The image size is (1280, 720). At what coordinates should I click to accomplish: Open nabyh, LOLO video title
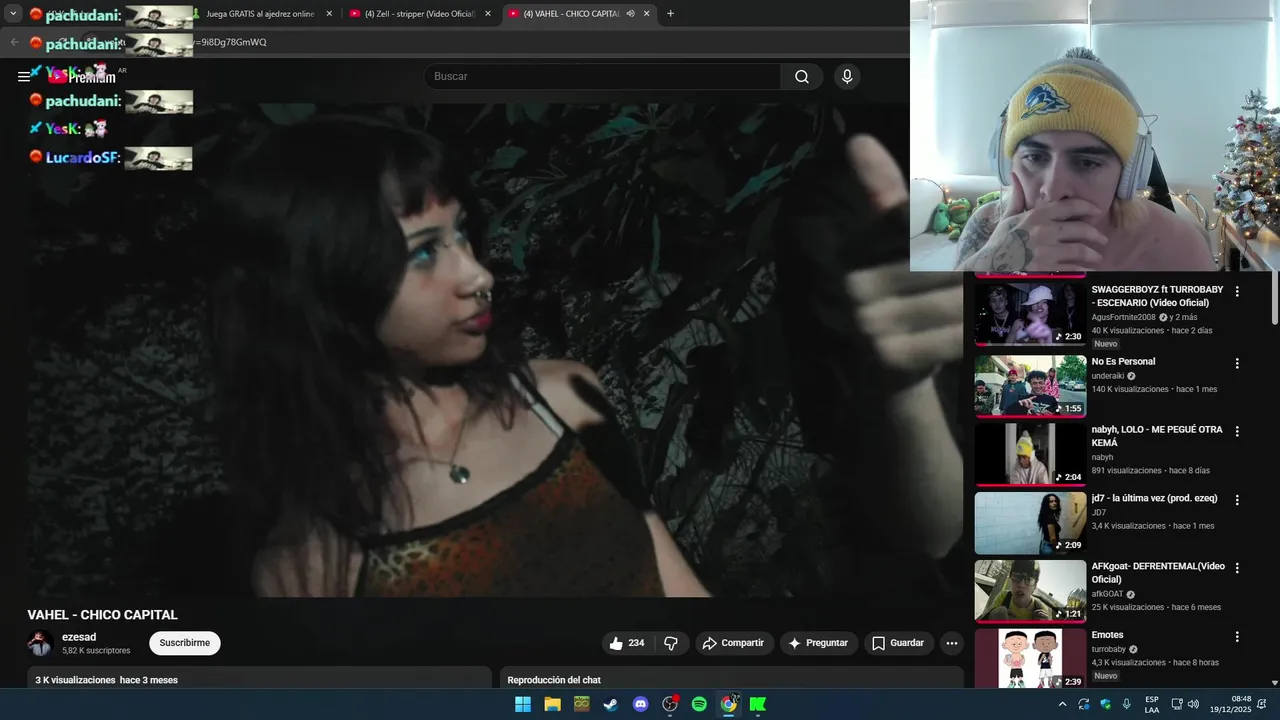pyautogui.click(x=1157, y=436)
